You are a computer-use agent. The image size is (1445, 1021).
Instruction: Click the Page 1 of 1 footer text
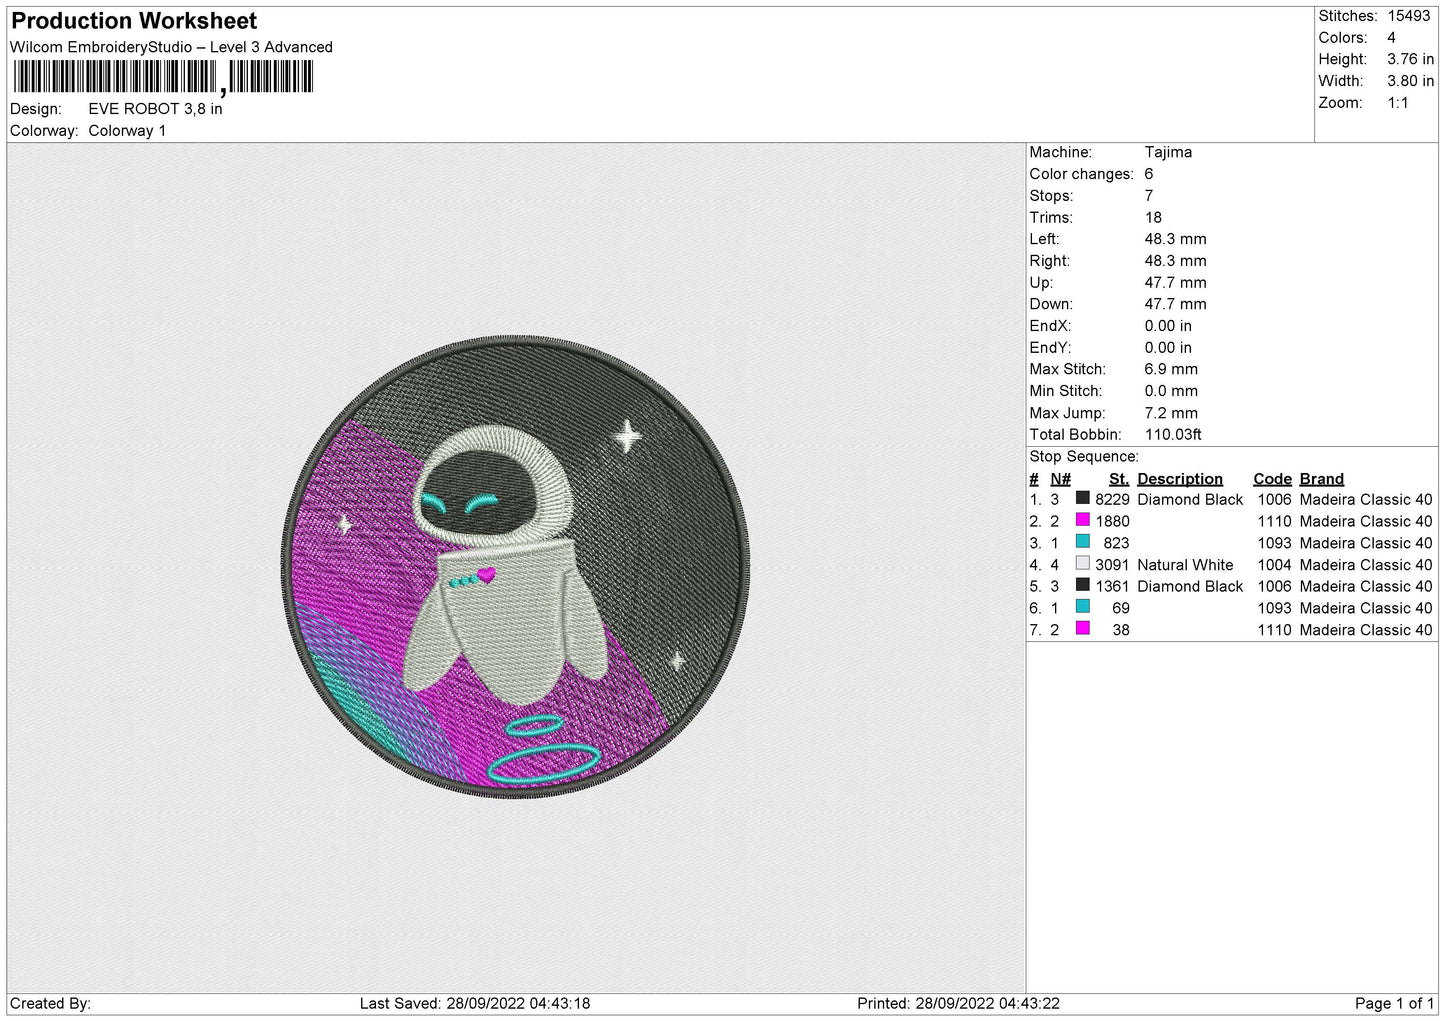tap(1394, 1003)
